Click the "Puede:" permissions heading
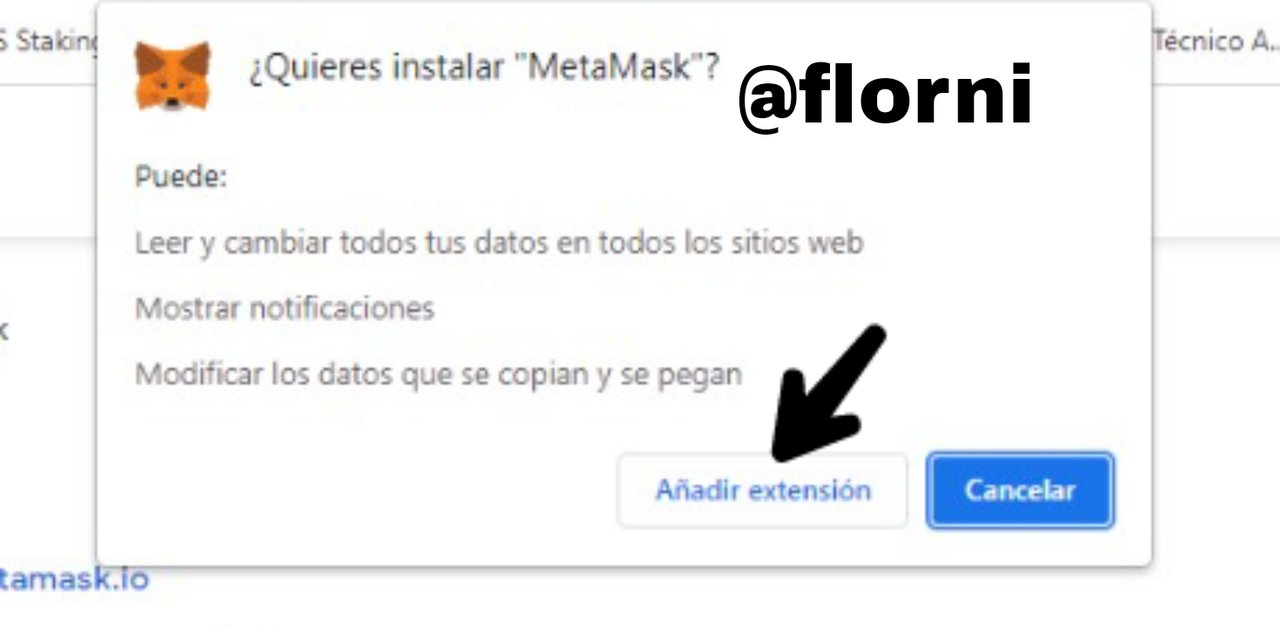1280x627 pixels. tap(181, 178)
